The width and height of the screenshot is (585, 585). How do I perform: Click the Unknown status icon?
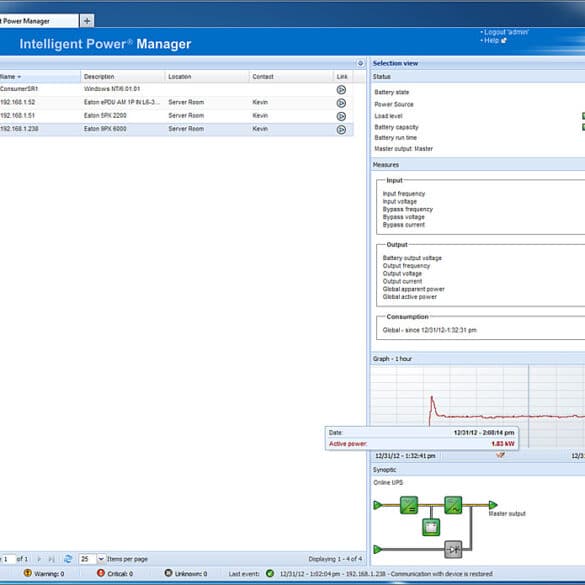(x=168, y=573)
